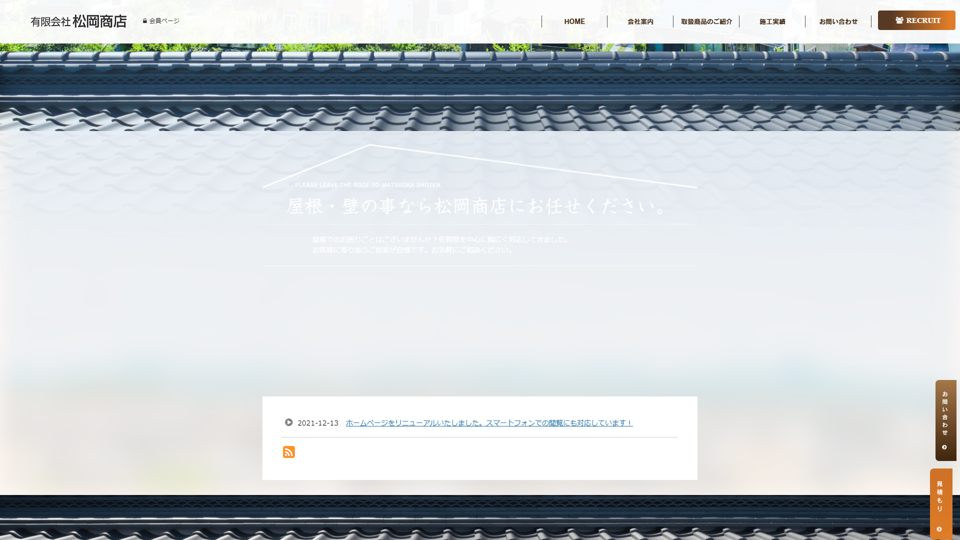Viewport: 960px width, 540px height.
Task: Click the circled arrow icon beside the news date
Action: click(x=289, y=422)
